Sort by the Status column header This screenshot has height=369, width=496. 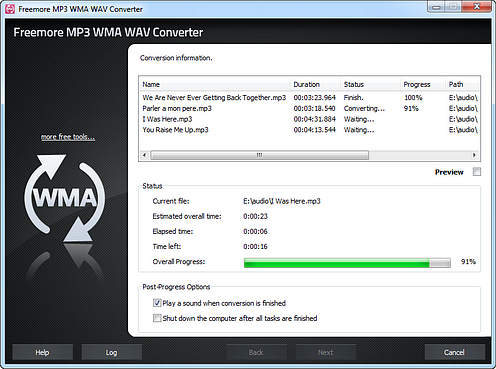coord(370,84)
